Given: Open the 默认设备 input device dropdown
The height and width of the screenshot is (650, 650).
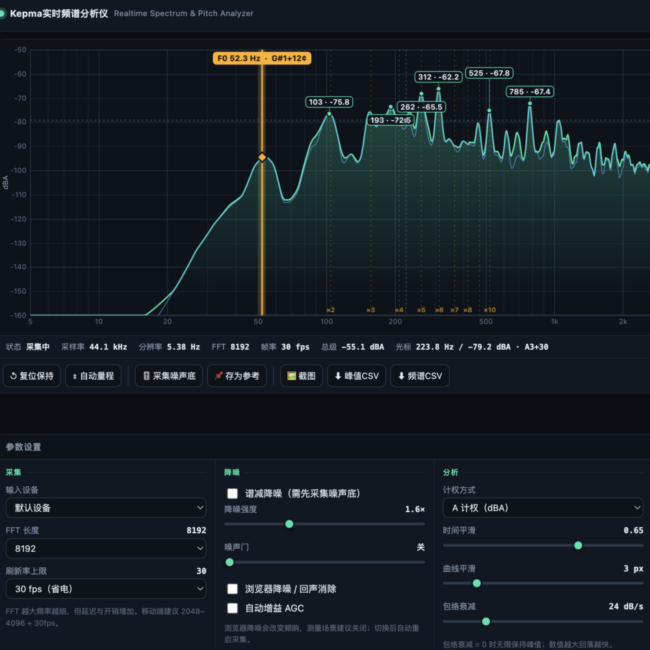Looking at the screenshot, I should point(106,508).
